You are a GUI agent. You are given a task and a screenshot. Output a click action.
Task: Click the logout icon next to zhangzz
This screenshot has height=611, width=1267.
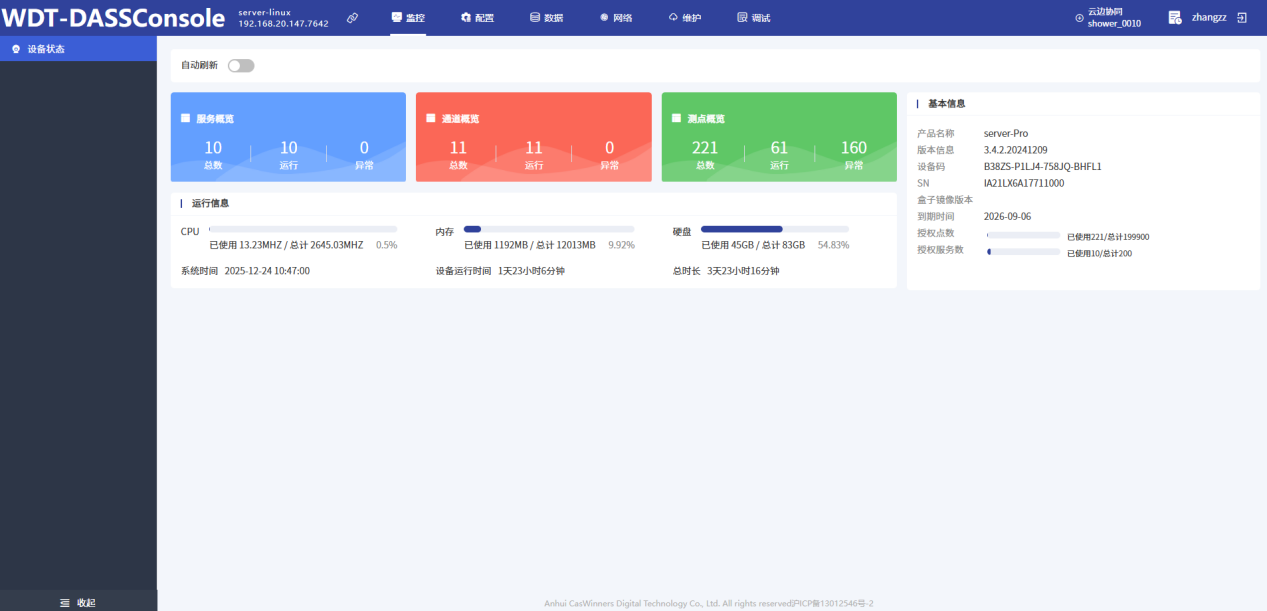[x=1242, y=18]
